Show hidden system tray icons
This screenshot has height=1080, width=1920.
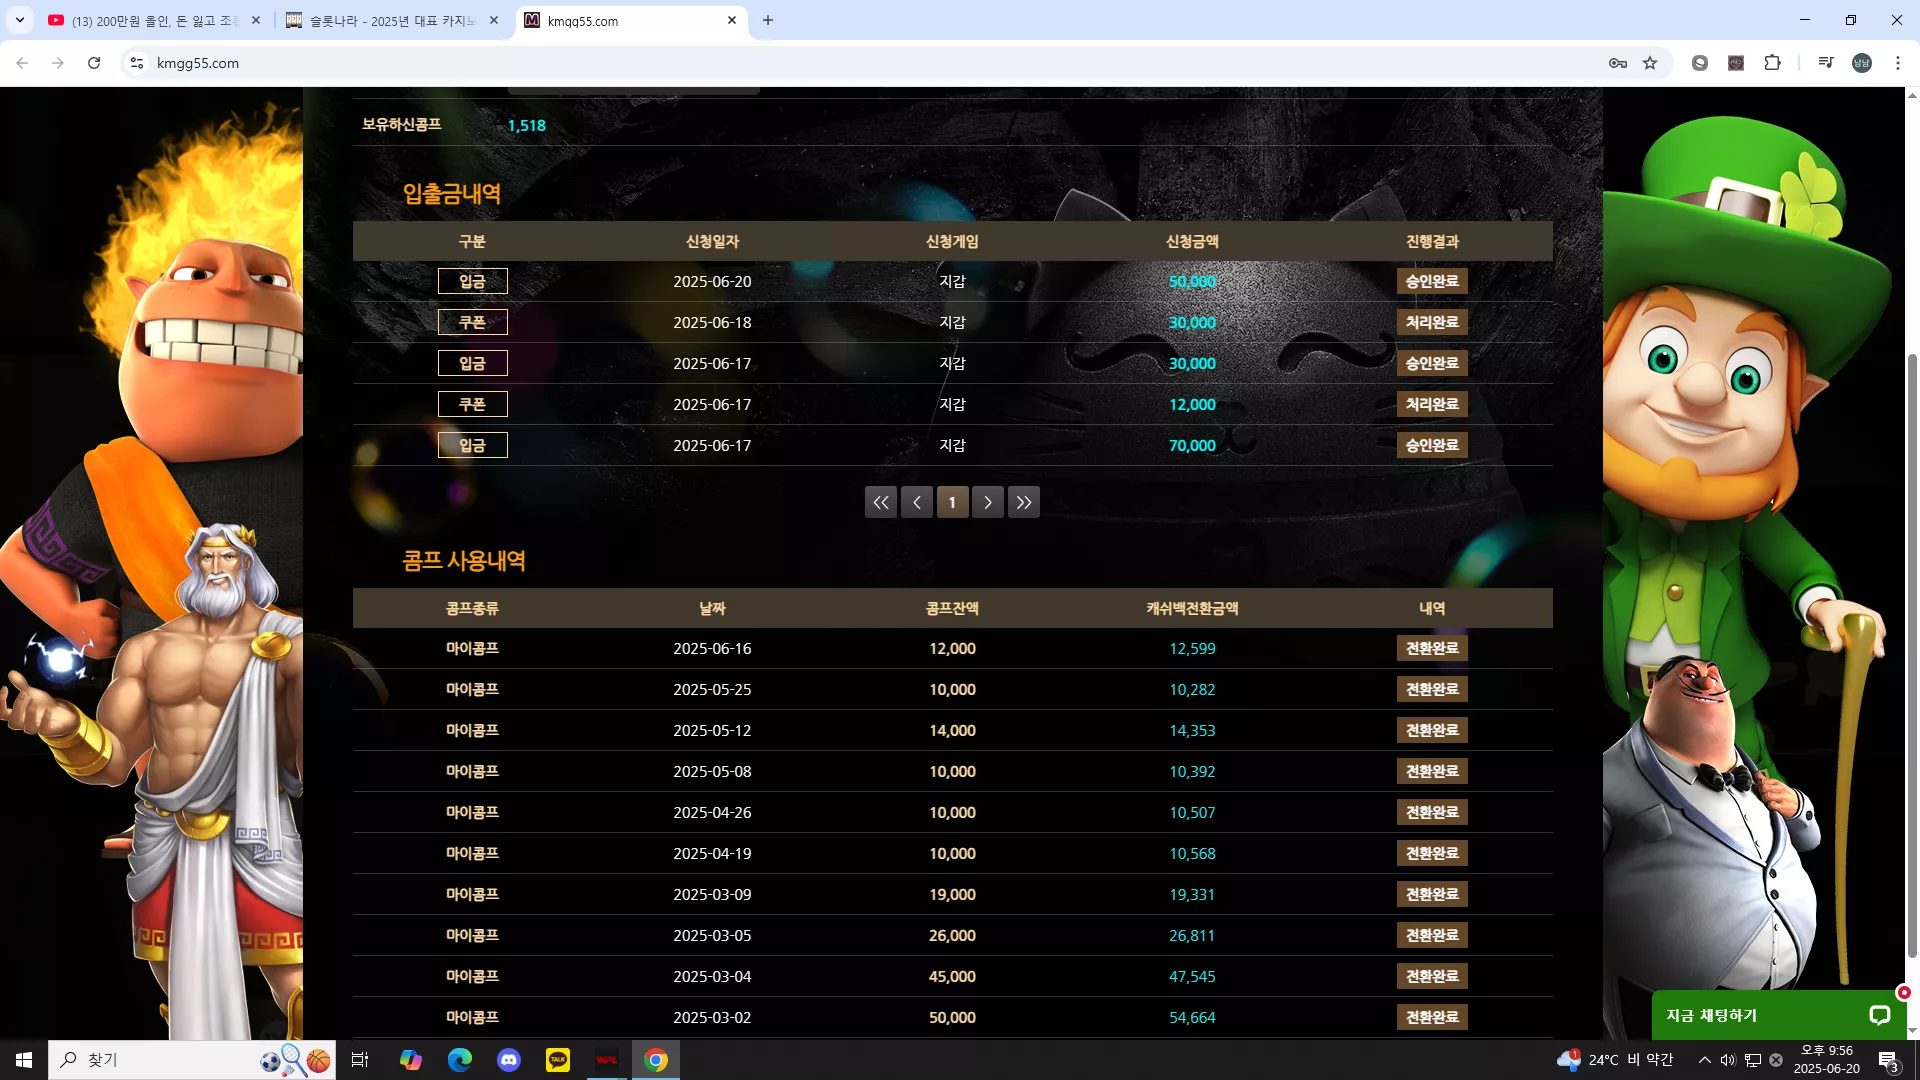(1705, 1060)
